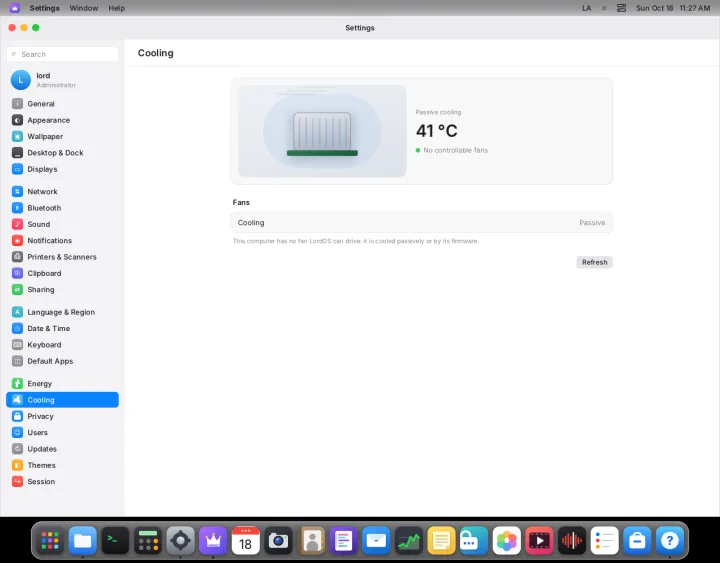Click the Refresh button

coord(594,262)
